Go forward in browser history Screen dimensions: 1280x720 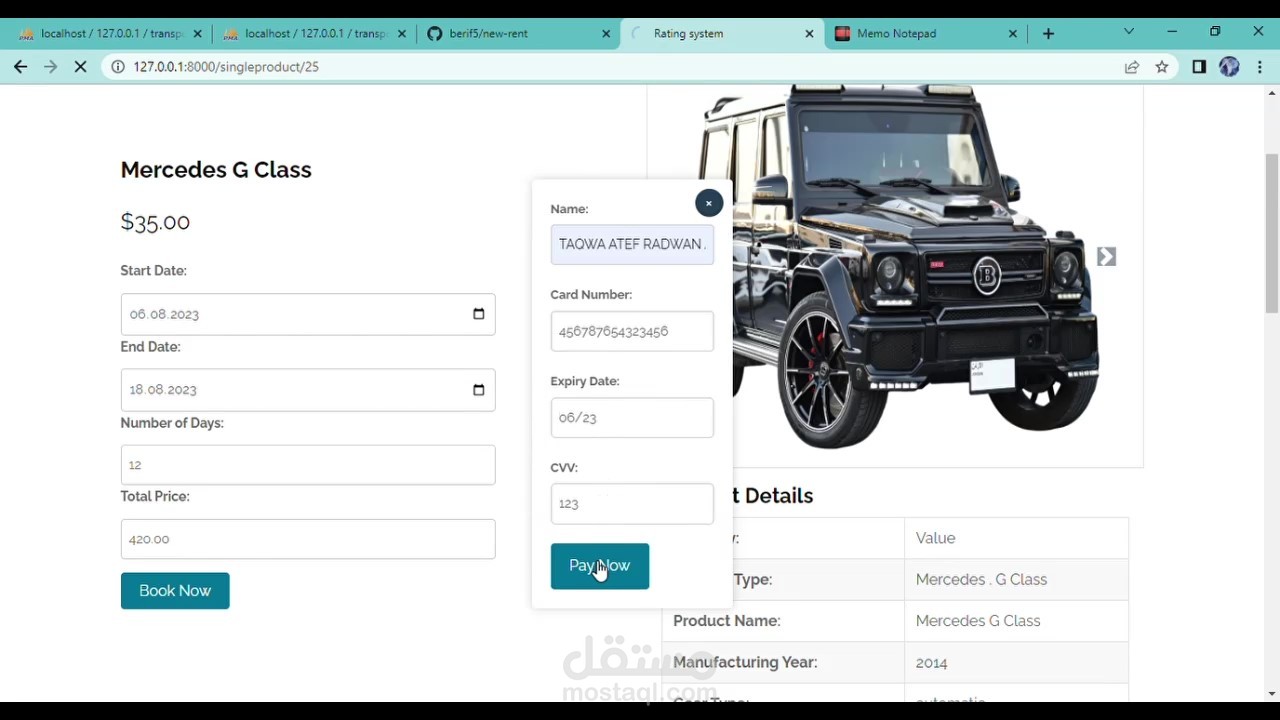[x=51, y=67]
